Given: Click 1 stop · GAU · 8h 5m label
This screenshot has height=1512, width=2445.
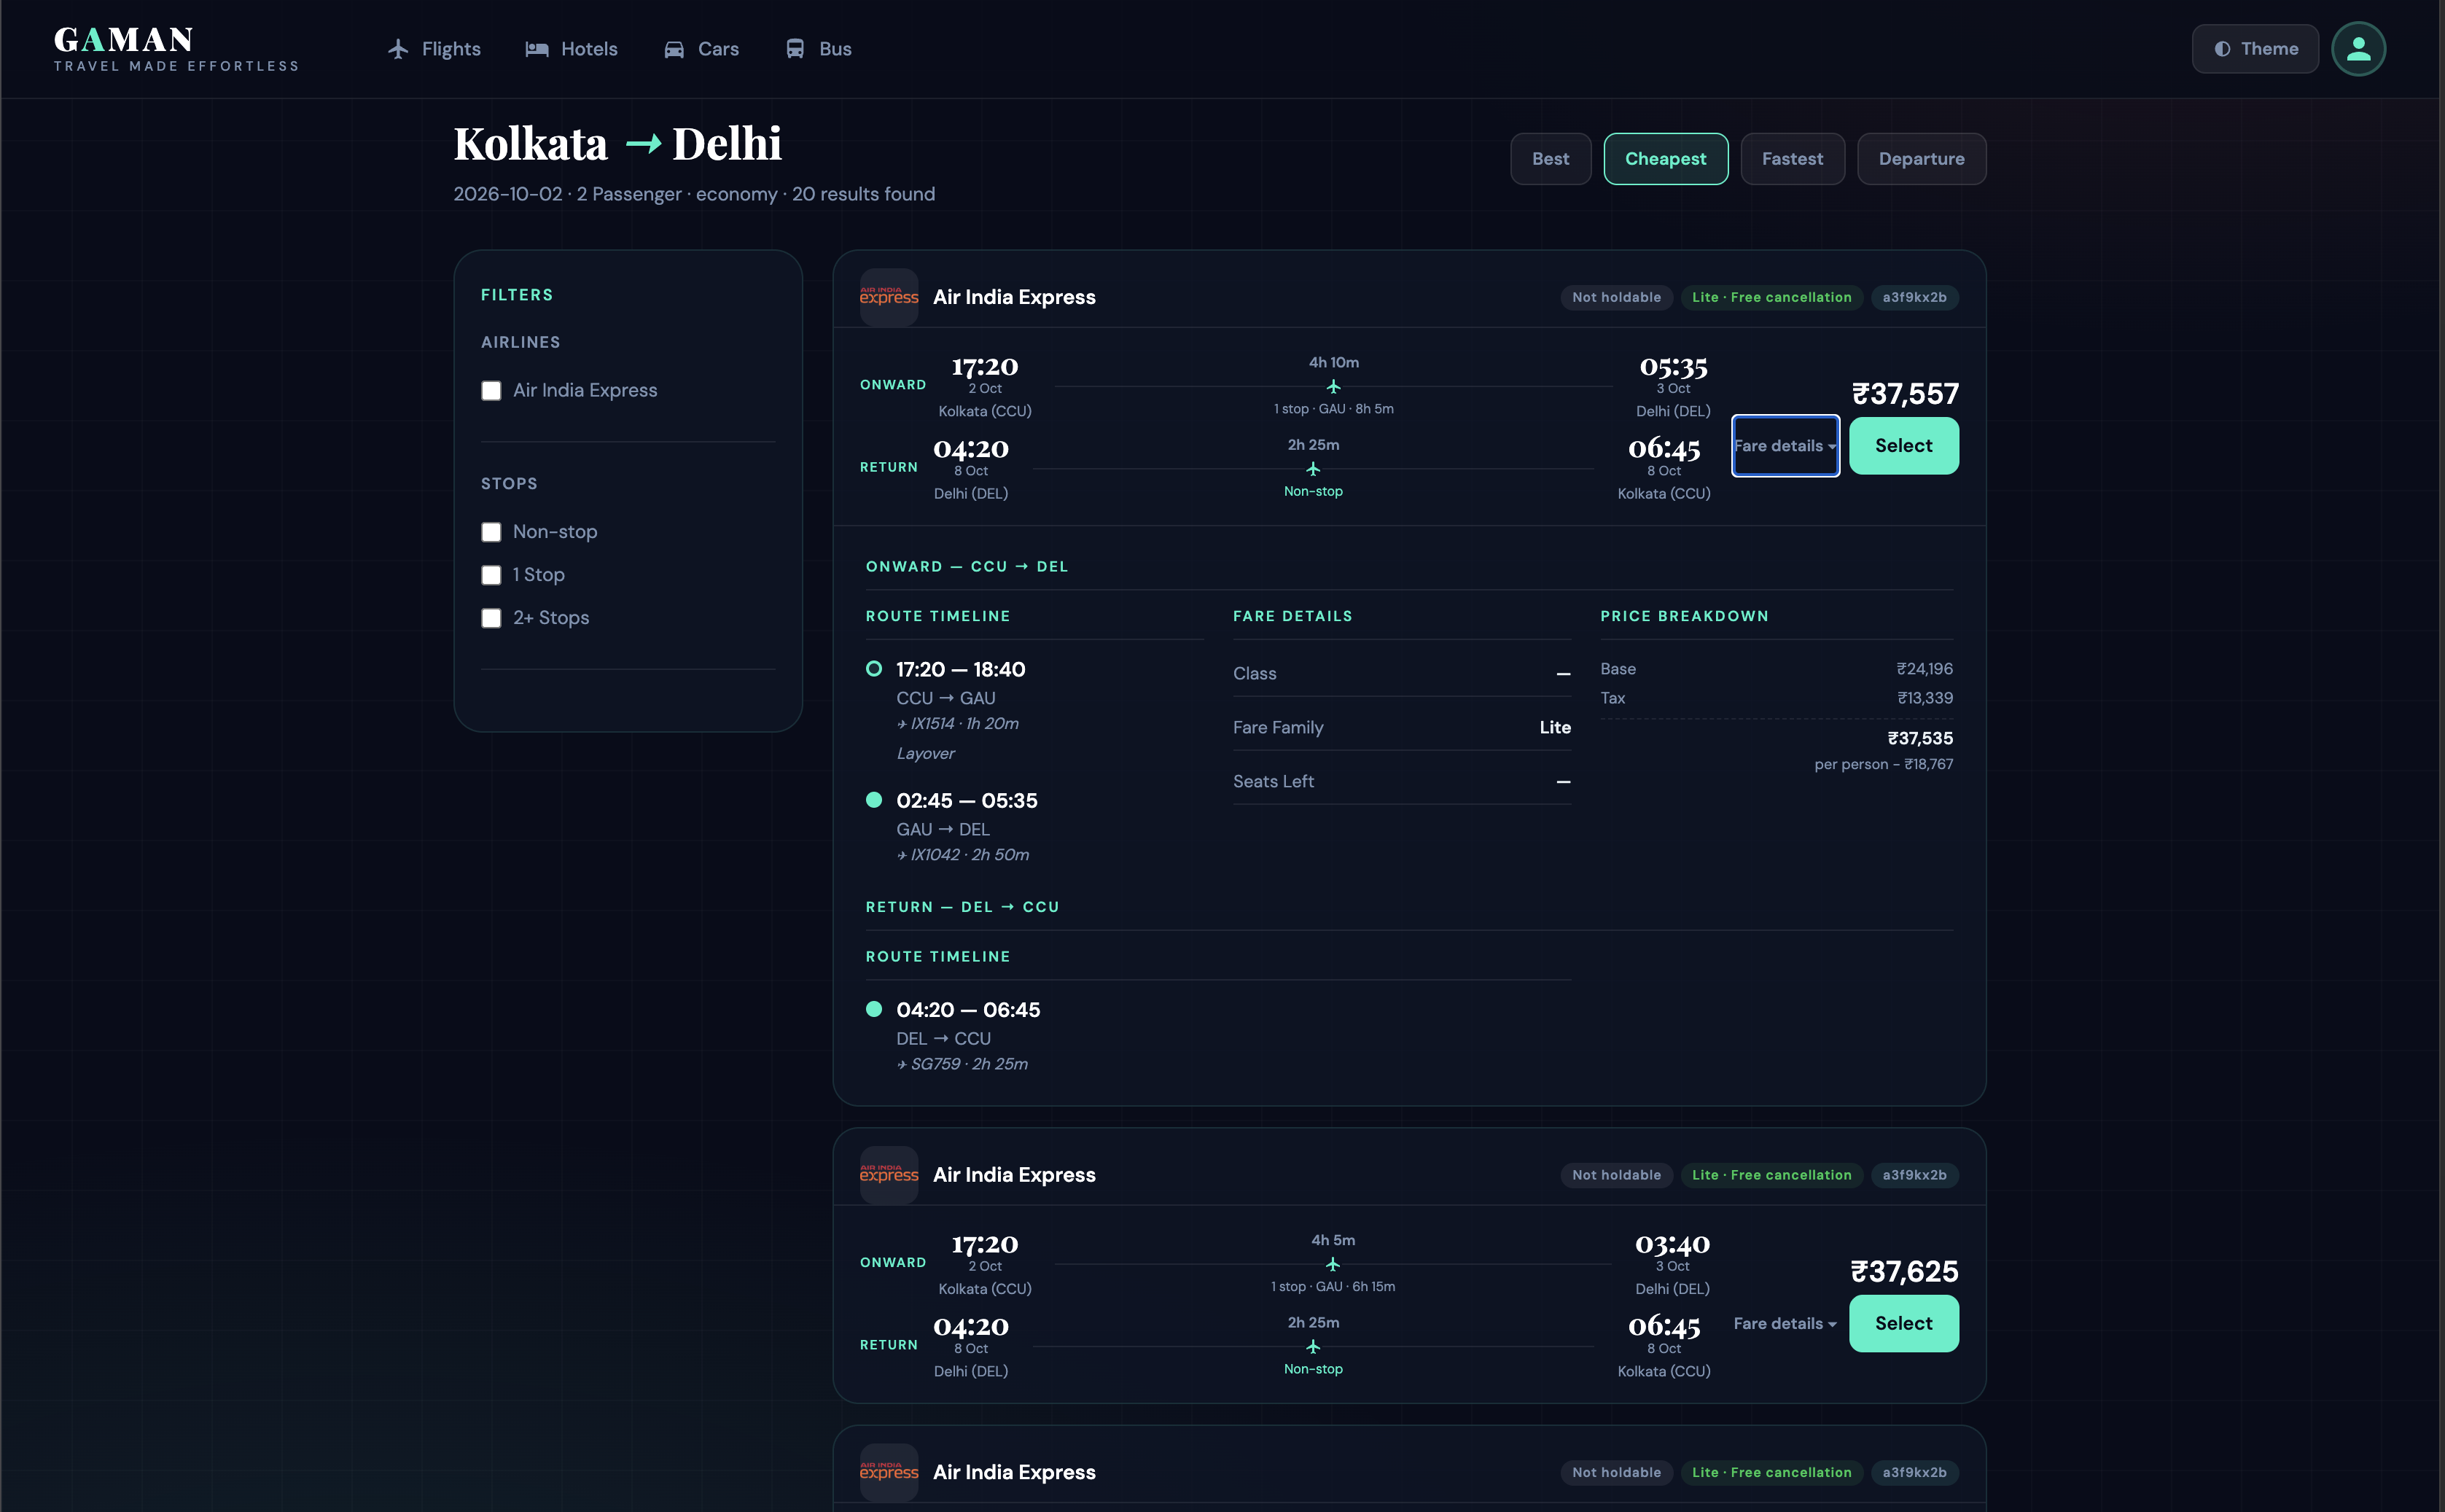Looking at the screenshot, I should point(1333,409).
